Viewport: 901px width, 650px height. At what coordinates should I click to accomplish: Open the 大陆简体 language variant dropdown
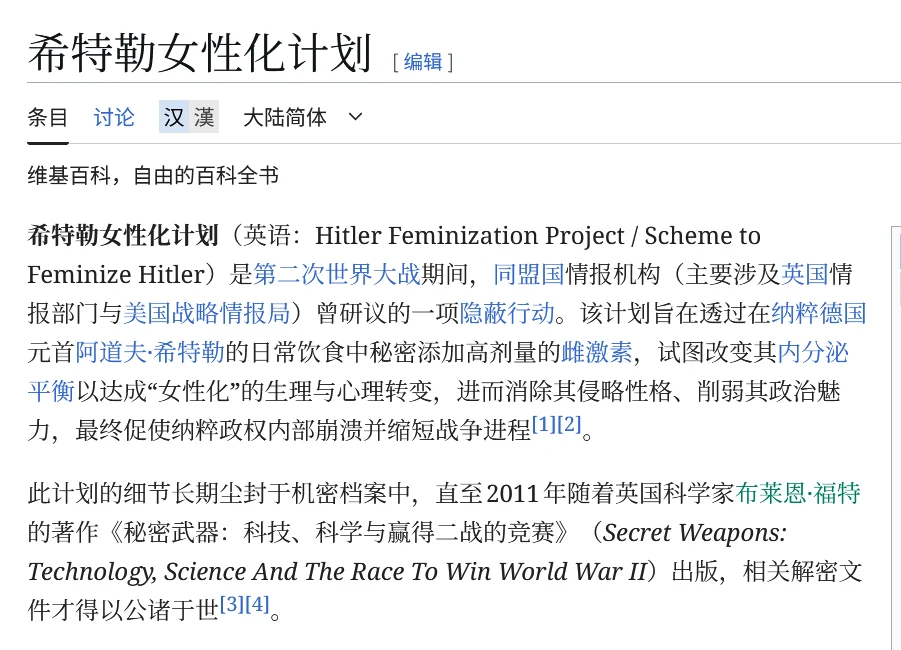(x=285, y=117)
